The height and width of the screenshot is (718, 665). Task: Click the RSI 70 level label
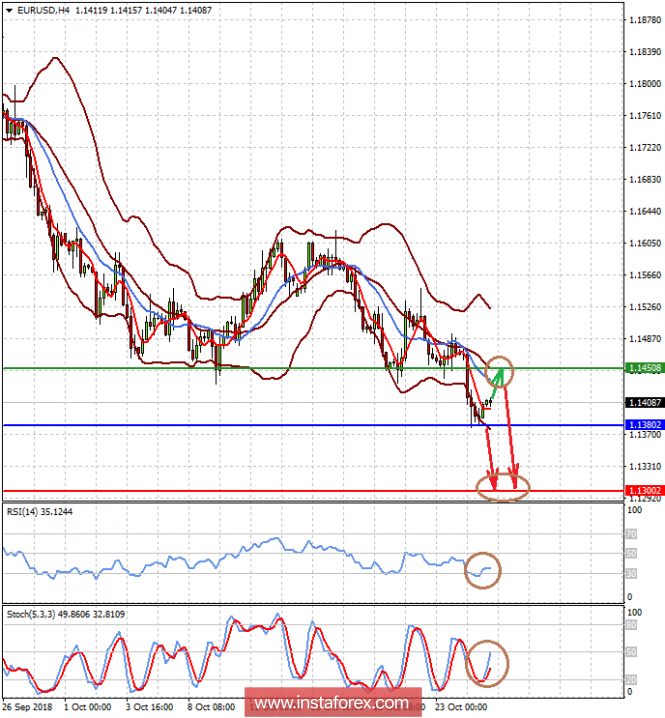coord(631,534)
